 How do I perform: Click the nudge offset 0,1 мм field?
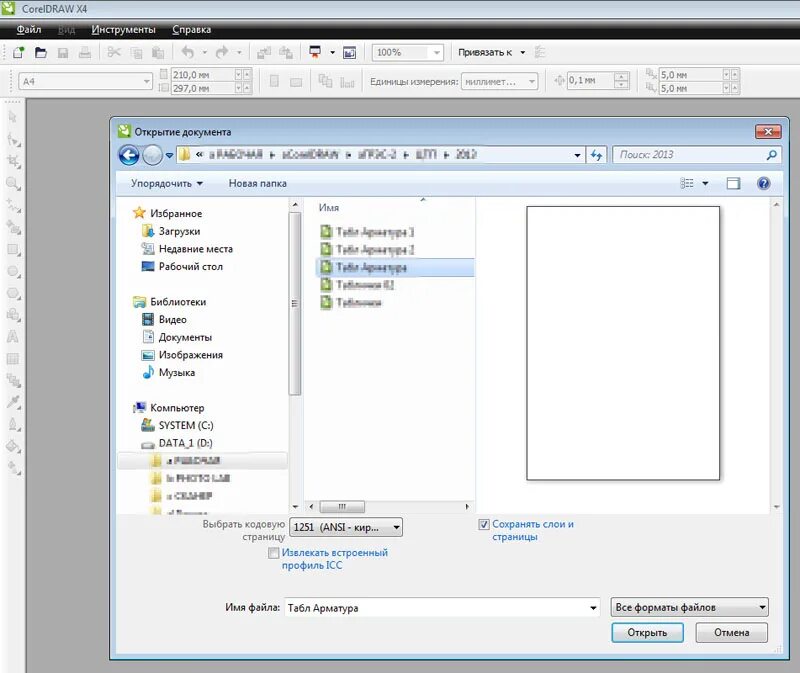[591, 81]
